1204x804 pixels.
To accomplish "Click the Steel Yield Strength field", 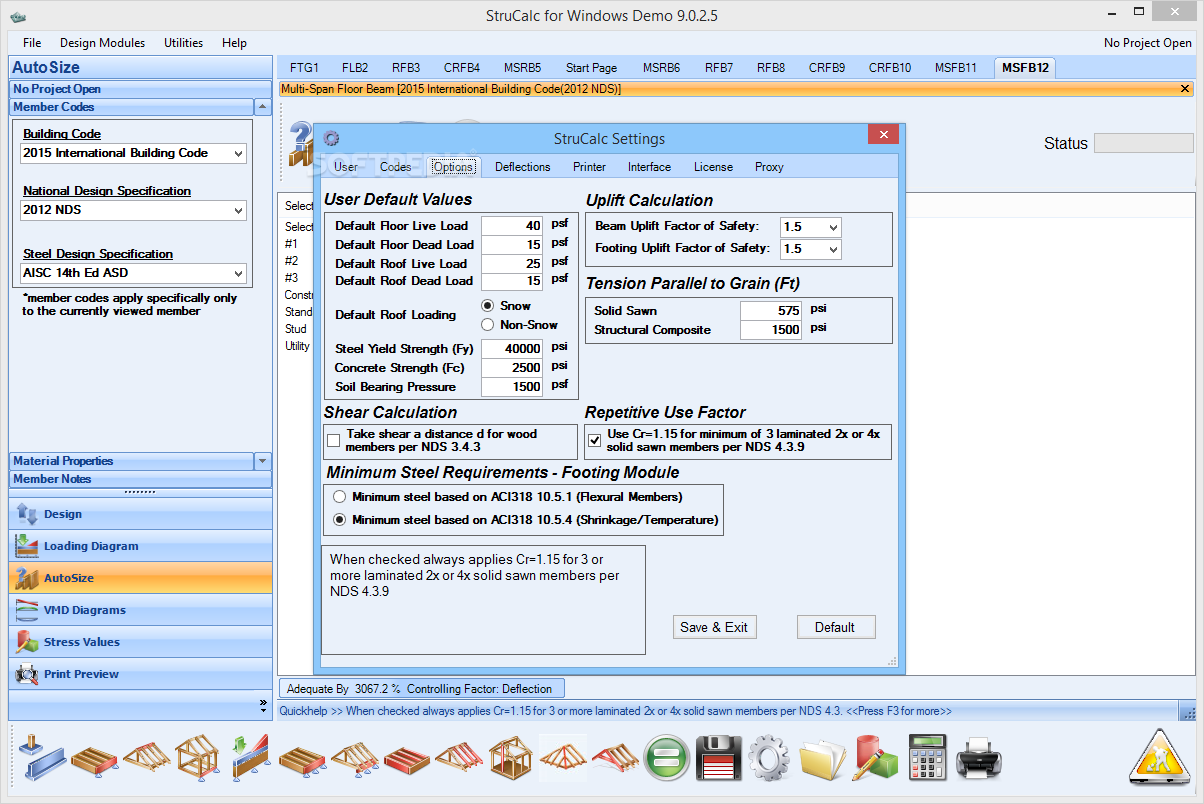I will click(512, 349).
